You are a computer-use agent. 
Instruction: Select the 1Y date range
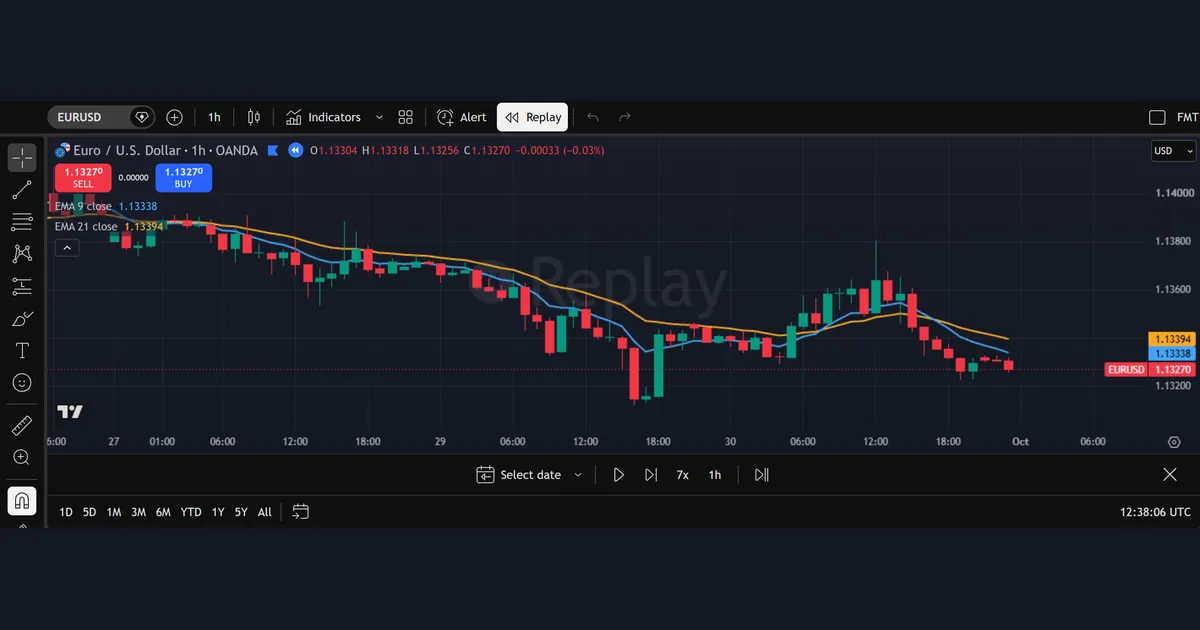click(x=218, y=512)
